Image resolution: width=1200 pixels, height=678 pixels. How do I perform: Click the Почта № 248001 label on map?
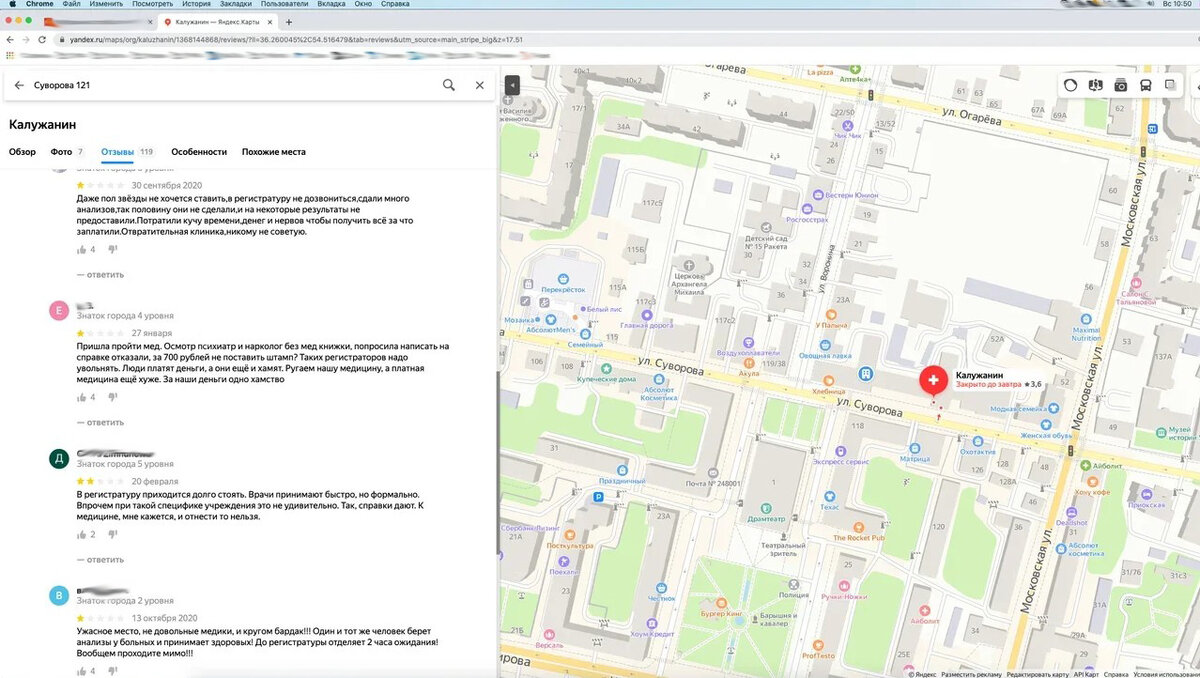pos(715,483)
